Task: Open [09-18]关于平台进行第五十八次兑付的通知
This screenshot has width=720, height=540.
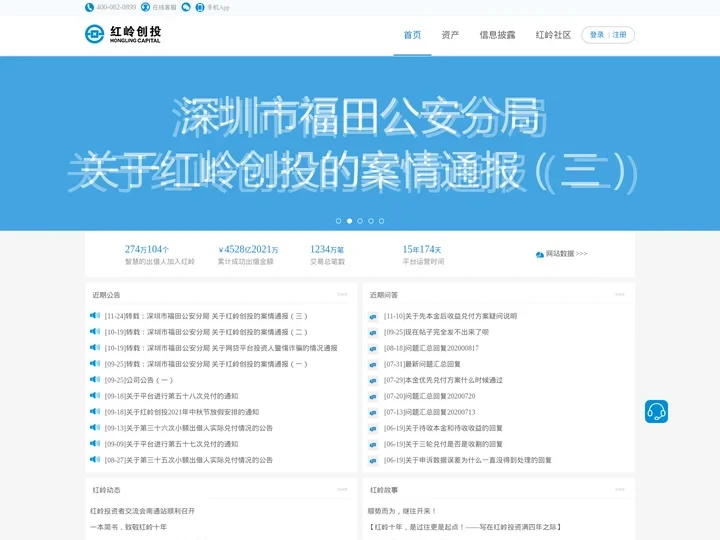Action: (x=171, y=396)
